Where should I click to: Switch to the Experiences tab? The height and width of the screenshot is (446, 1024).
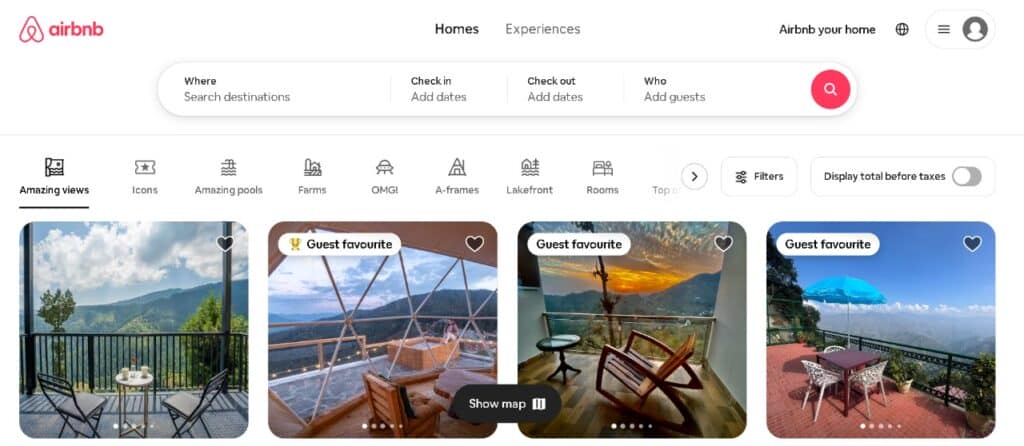pyautogui.click(x=543, y=29)
